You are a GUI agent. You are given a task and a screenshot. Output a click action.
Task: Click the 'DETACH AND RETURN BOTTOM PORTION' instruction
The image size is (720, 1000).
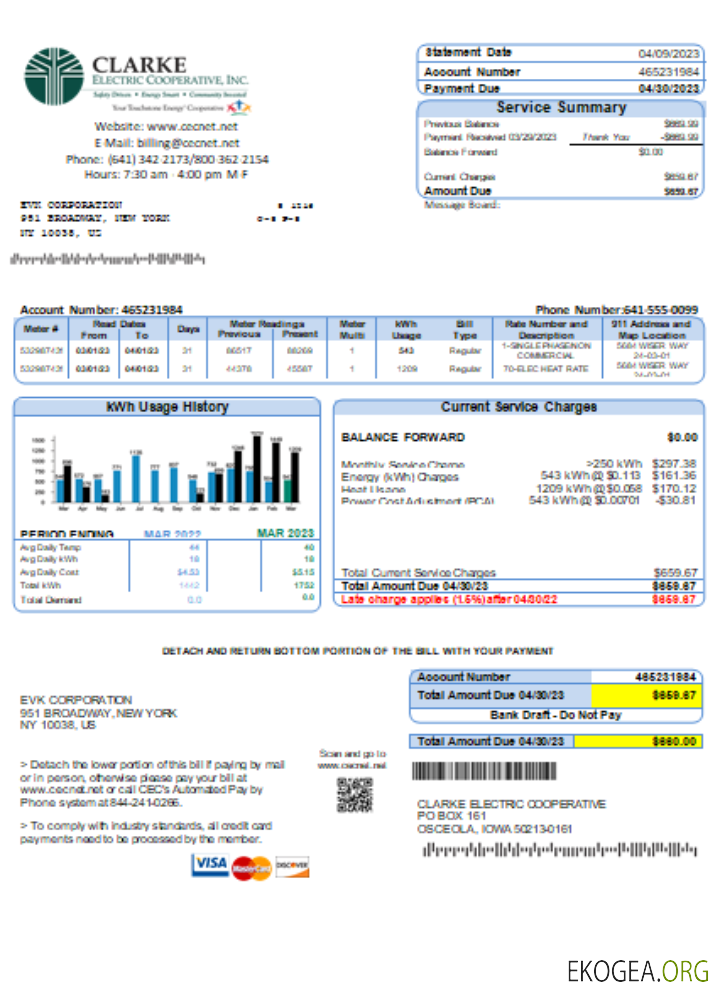(x=358, y=651)
